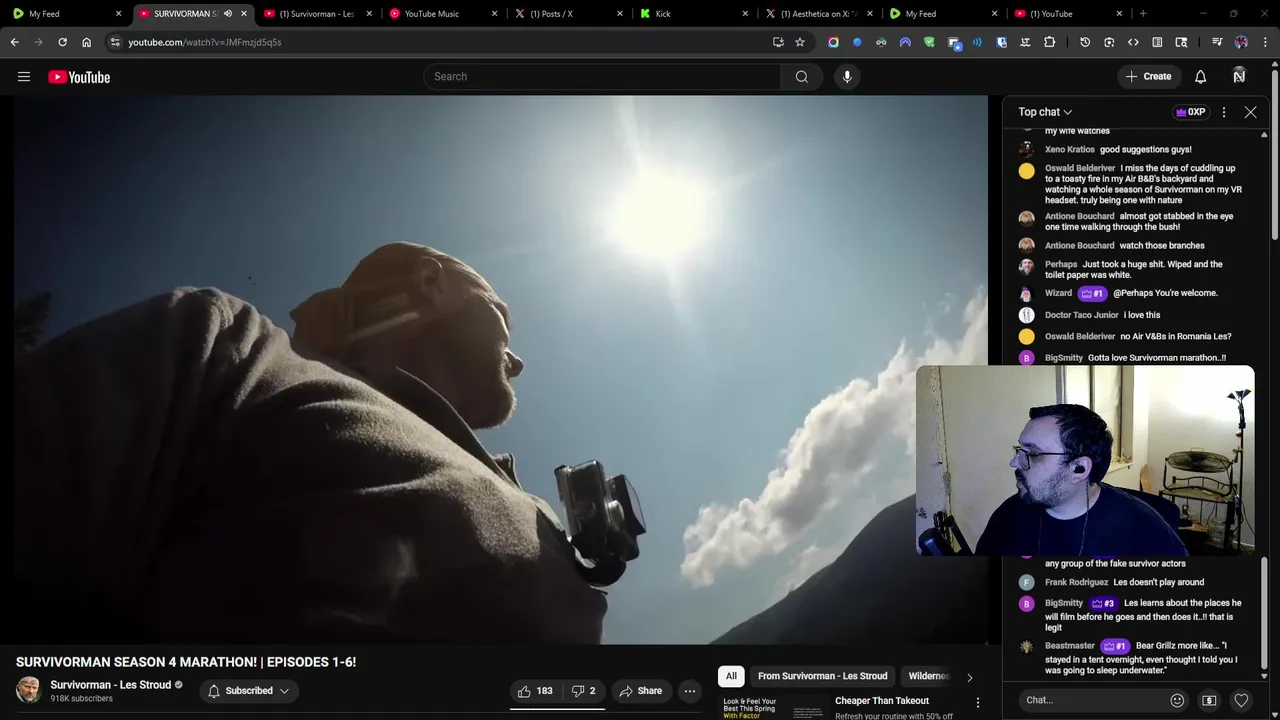Click the search magnifier button

pyautogui.click(x=802, y=77)
